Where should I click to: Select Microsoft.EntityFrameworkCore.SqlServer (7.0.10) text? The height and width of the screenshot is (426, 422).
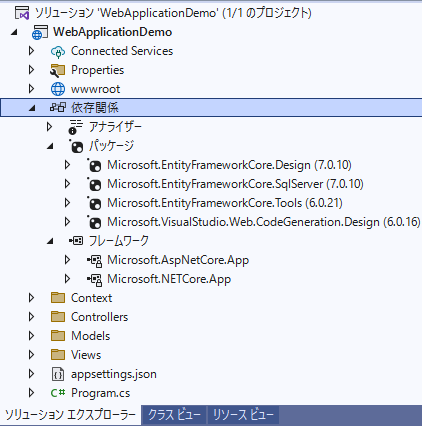[x=235, y=184]
